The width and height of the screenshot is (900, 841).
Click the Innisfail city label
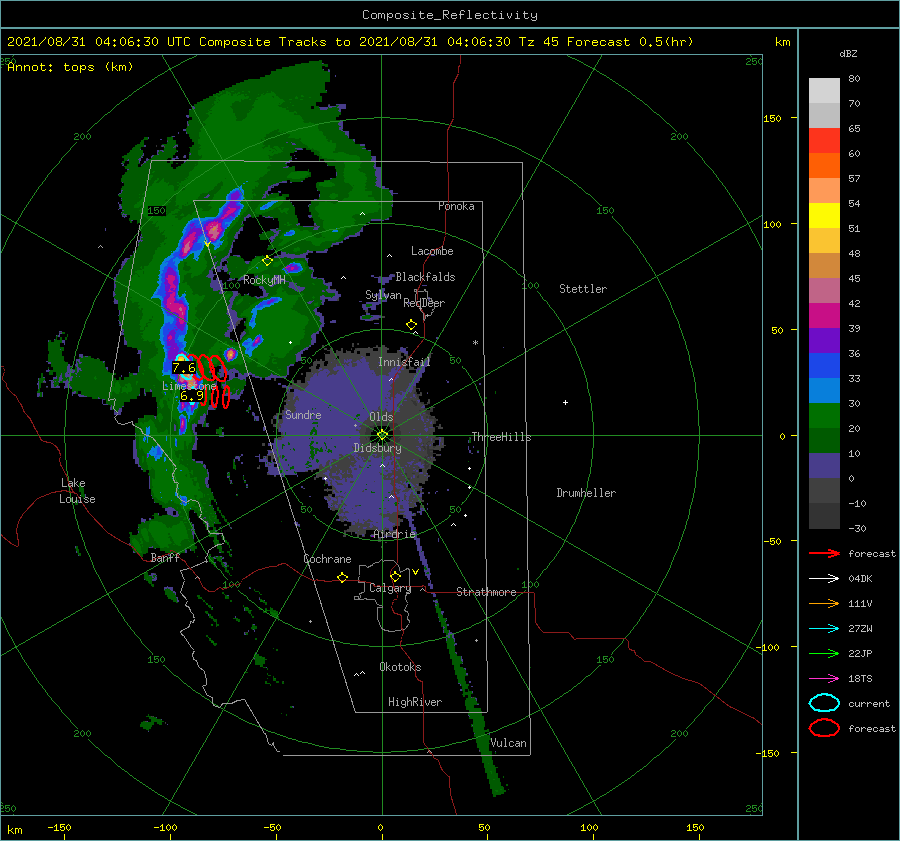[x=404, y=362]
